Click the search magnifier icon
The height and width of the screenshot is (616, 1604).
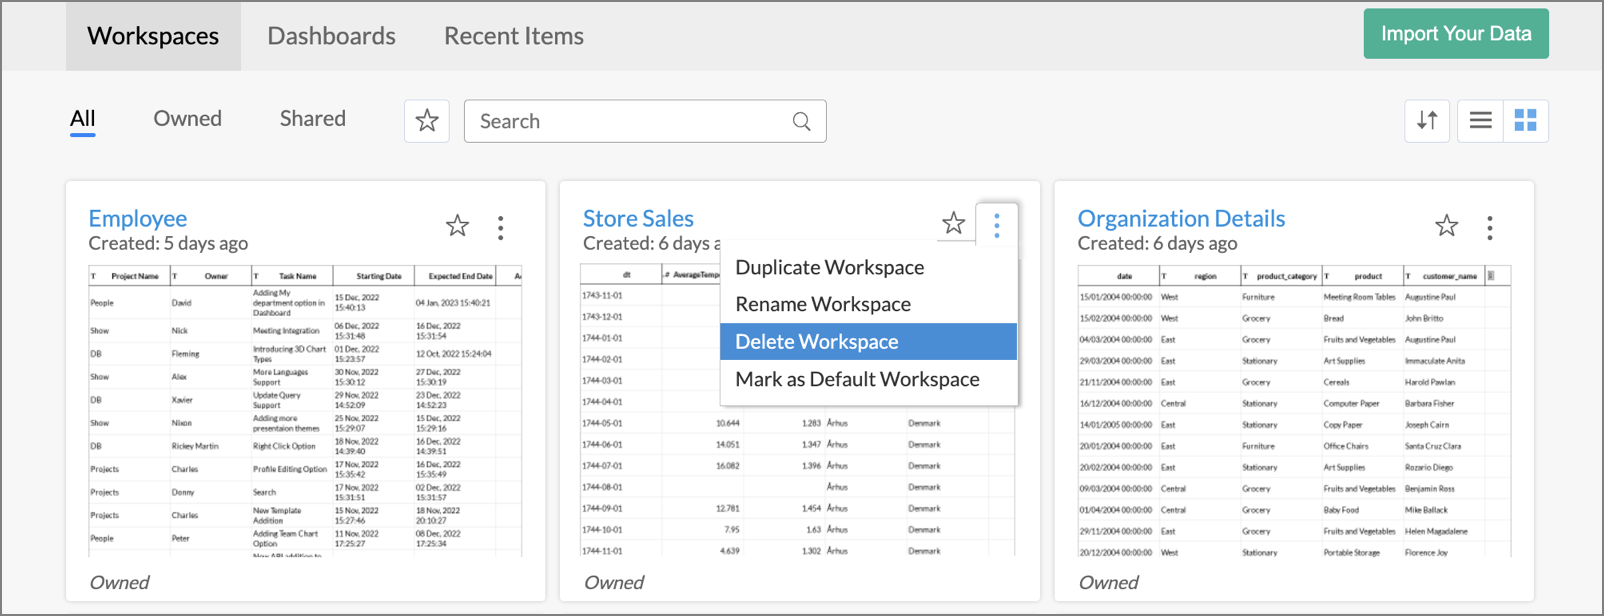801,121
